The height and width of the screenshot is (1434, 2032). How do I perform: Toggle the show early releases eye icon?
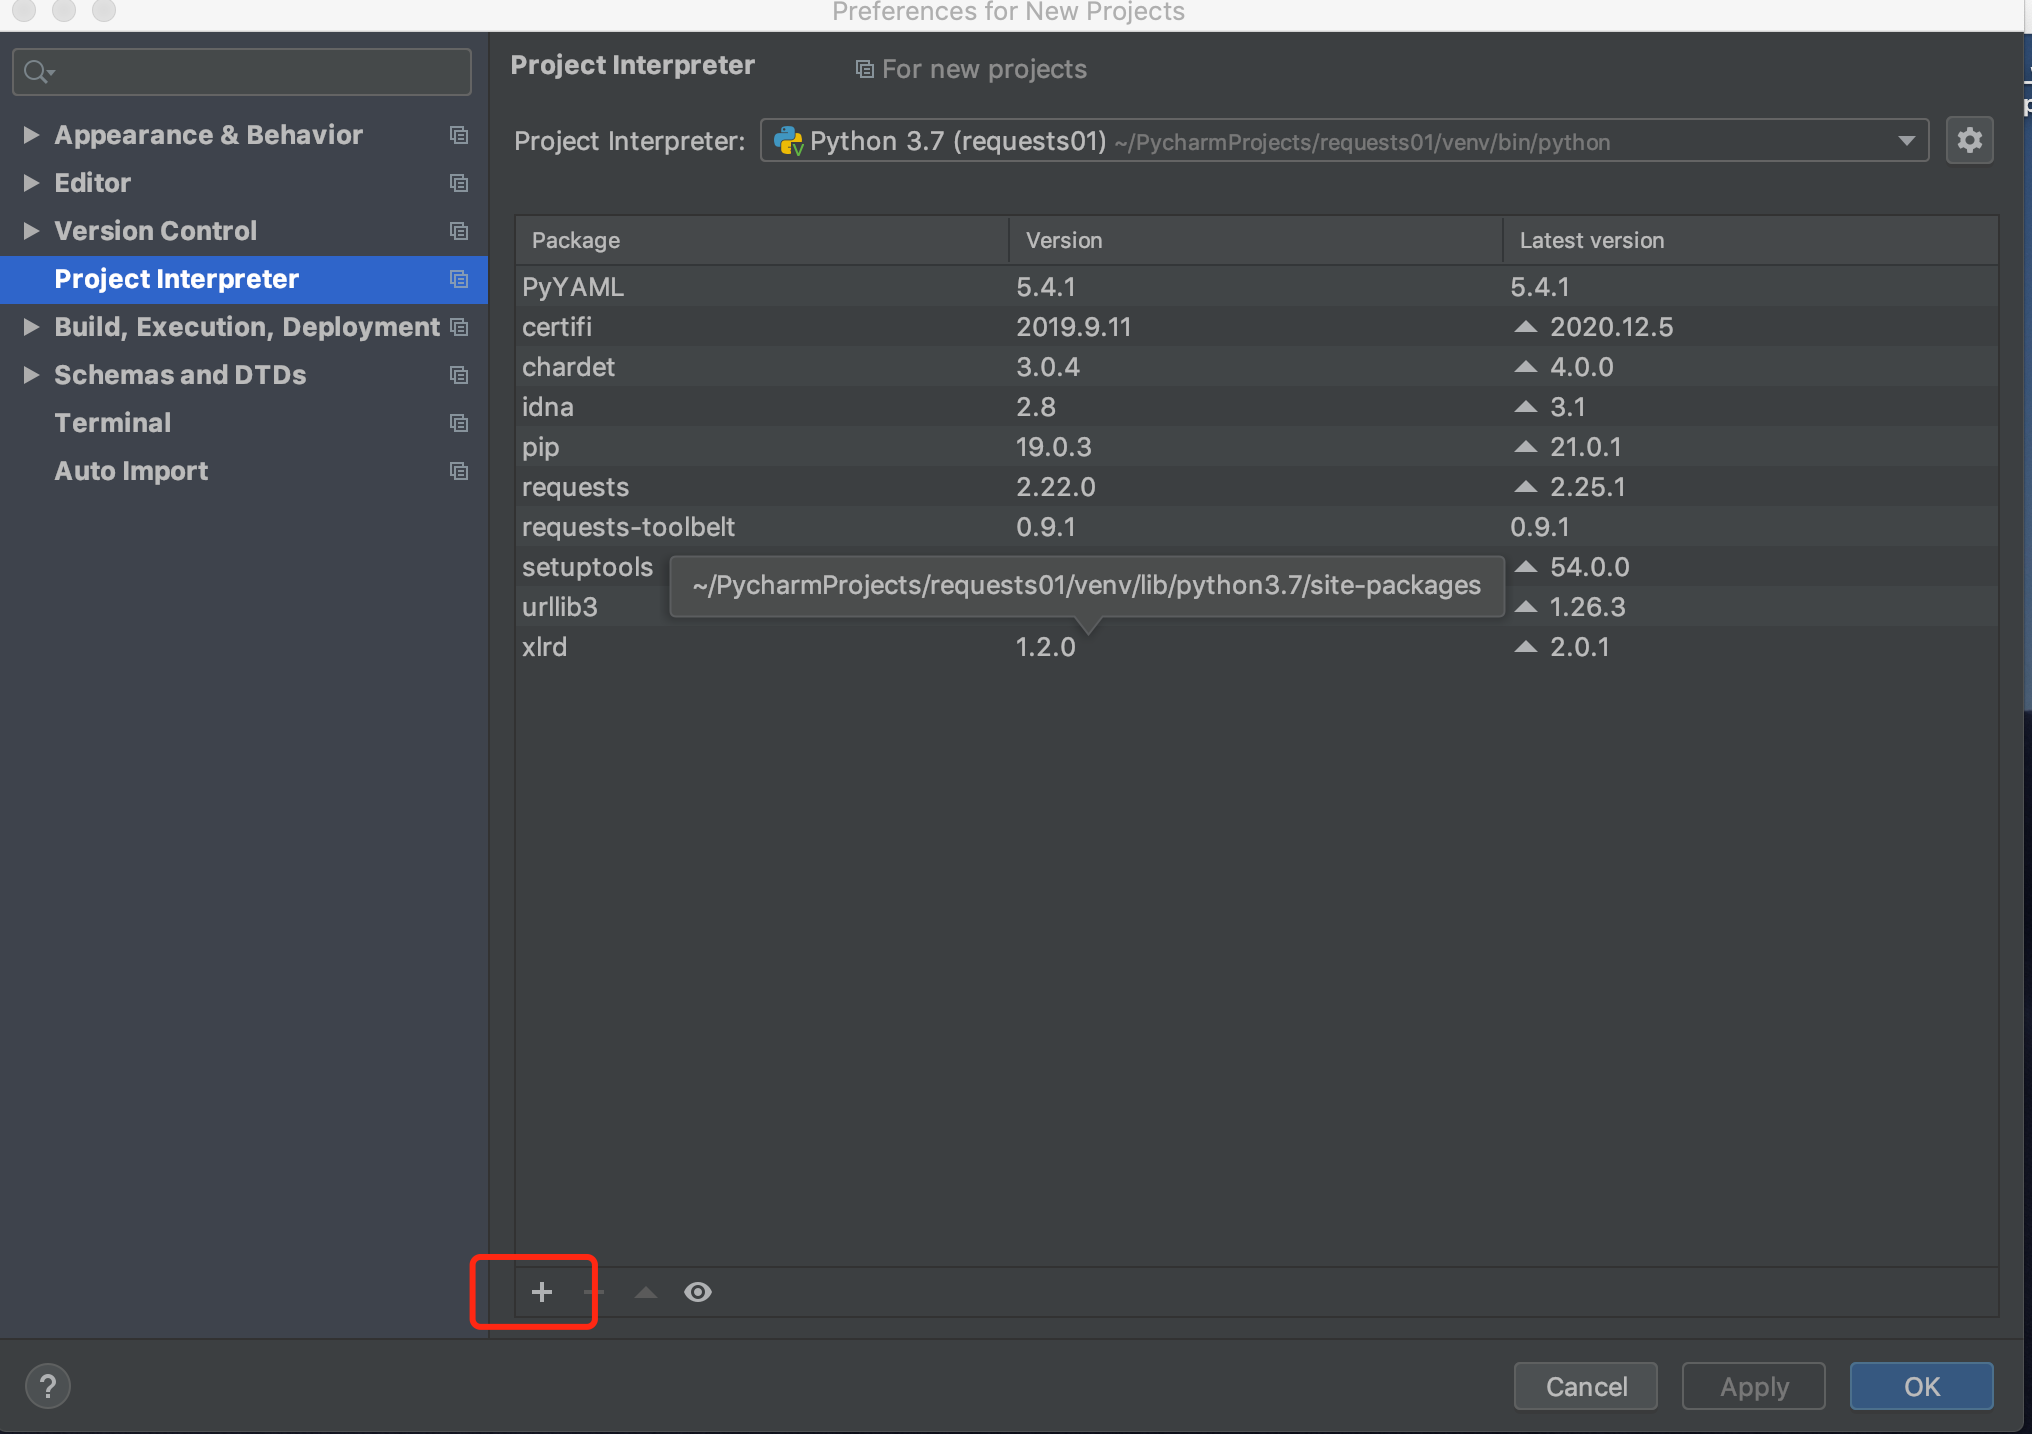(x=698, y=1292)
